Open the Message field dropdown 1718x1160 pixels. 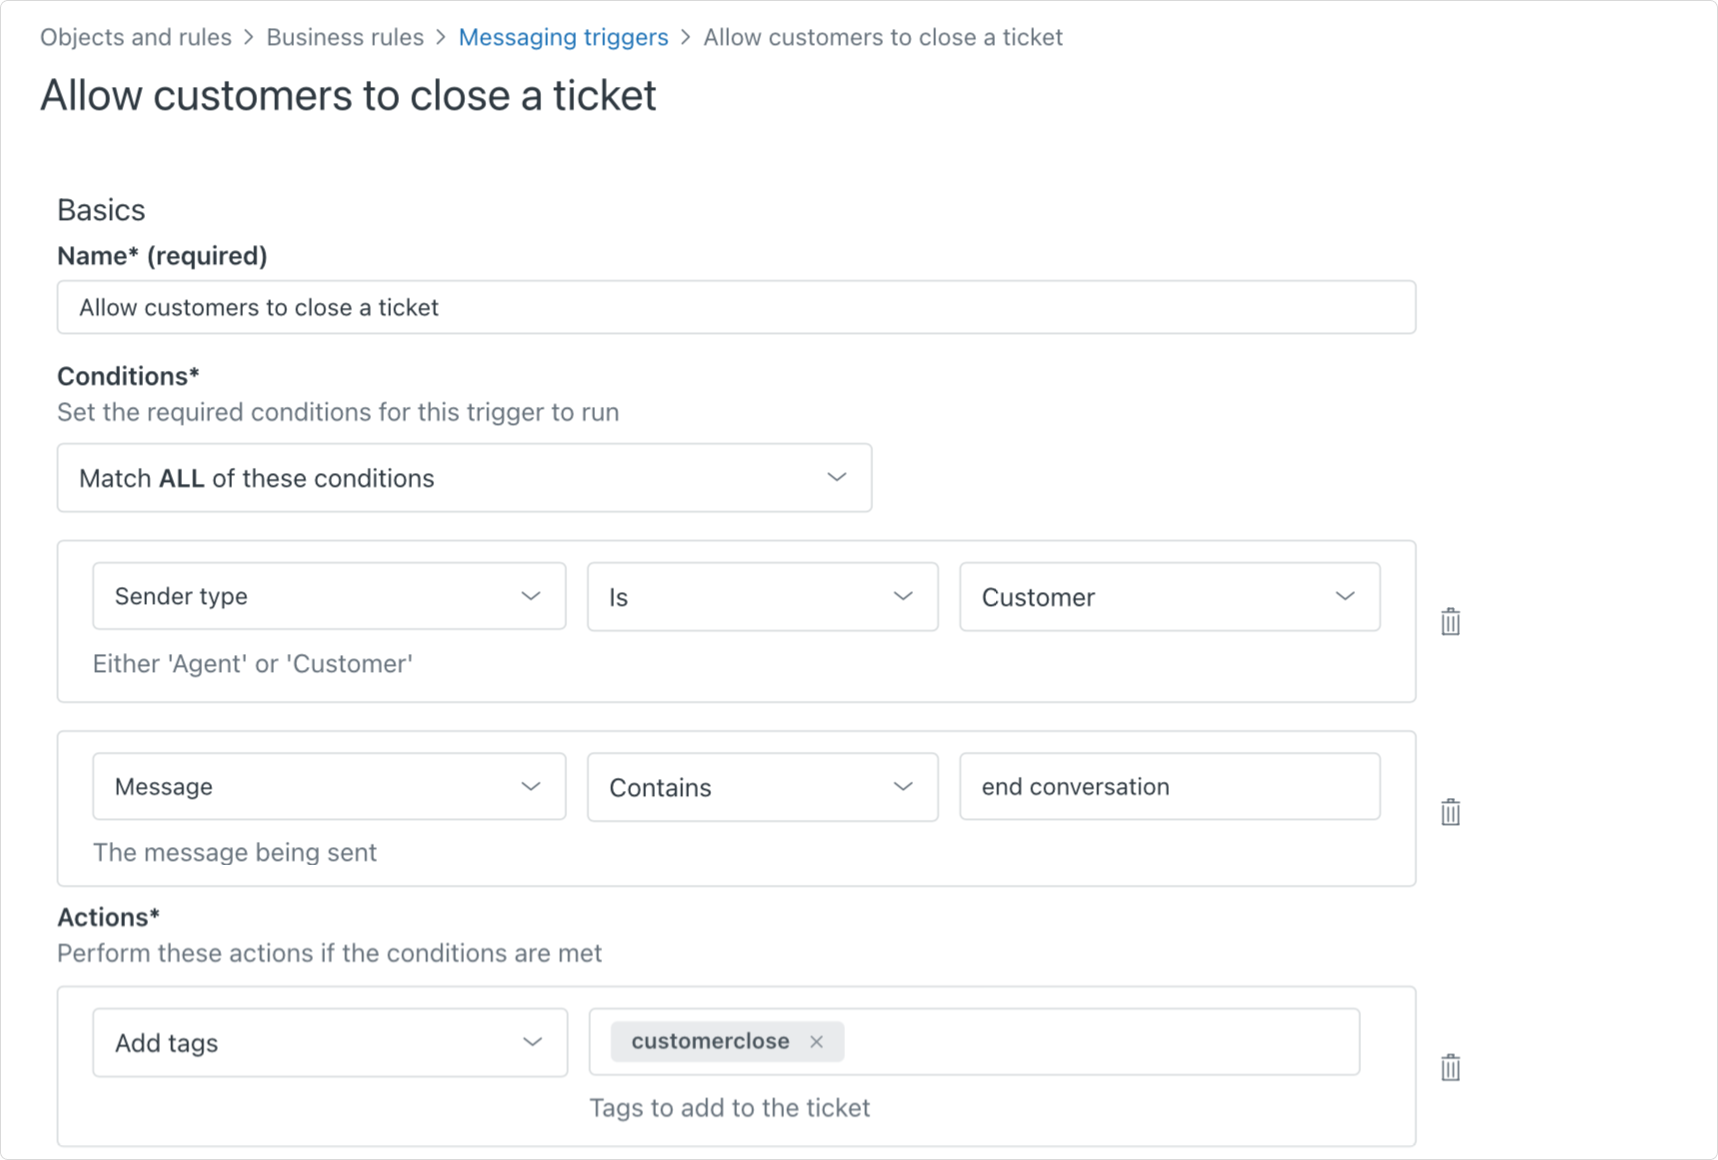pos(329,787)
